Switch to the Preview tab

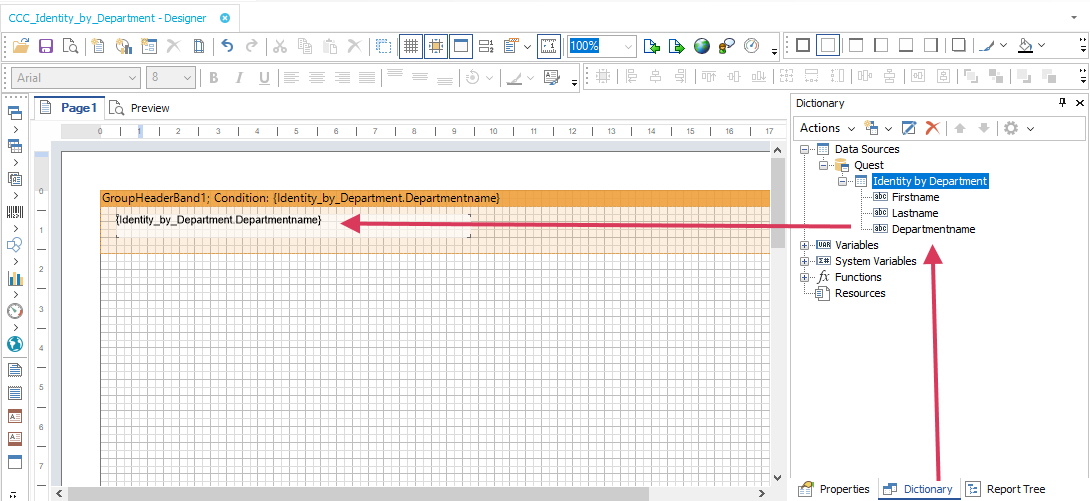coord(140,108)
